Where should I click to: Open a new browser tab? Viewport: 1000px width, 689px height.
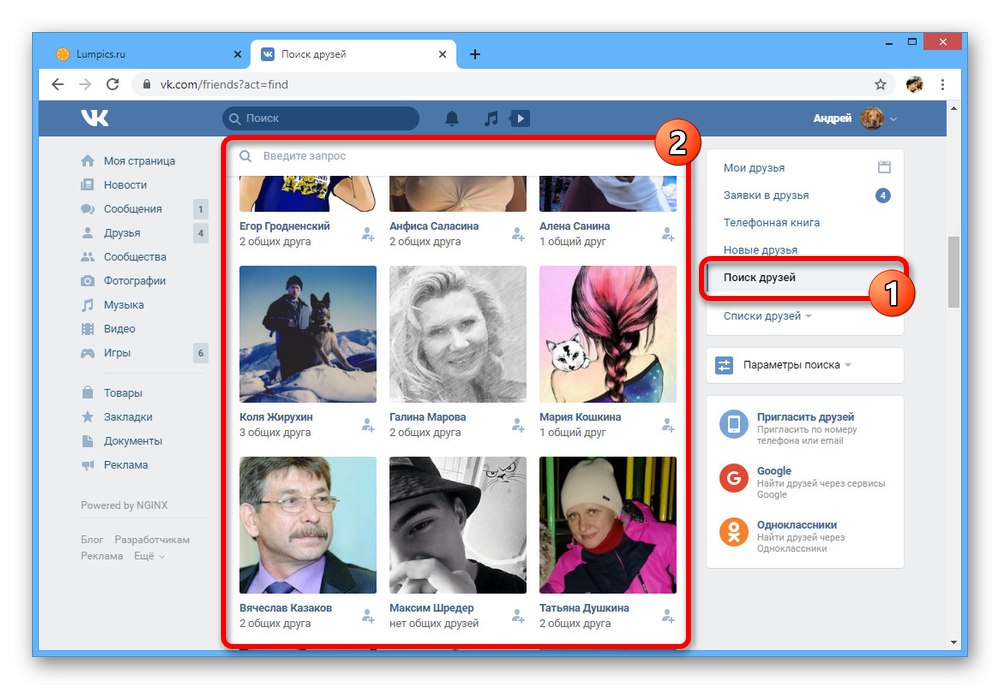click(474, 54)
